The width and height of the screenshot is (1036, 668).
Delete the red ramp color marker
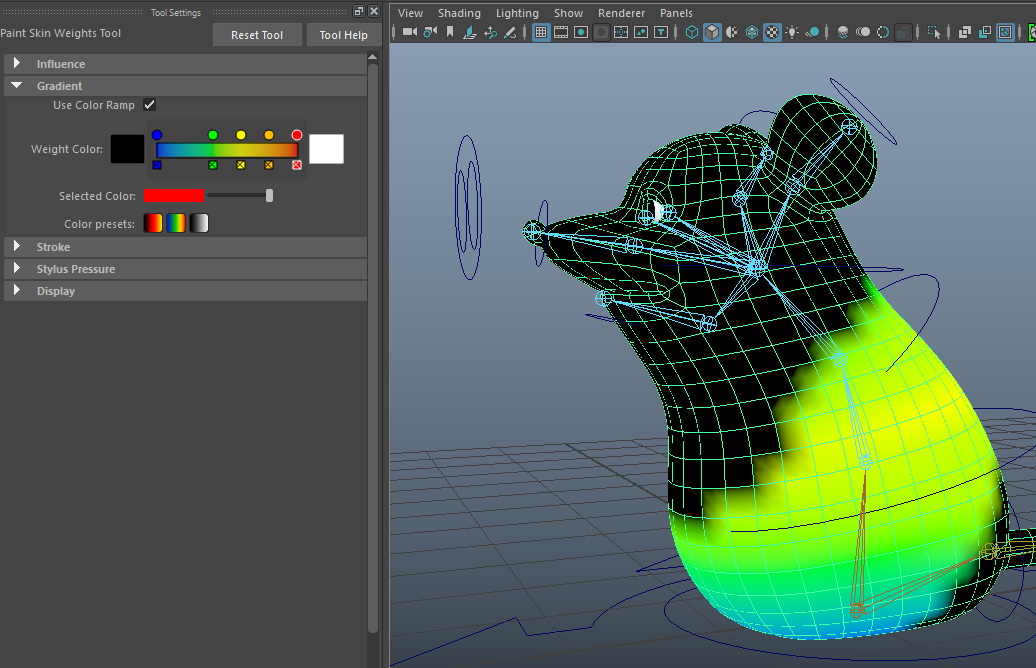pos(297,165)
